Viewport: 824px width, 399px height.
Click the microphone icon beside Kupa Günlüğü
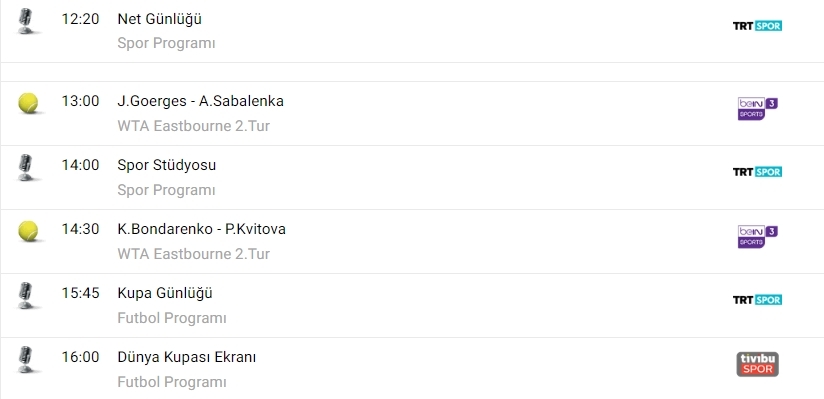(26, 296)
